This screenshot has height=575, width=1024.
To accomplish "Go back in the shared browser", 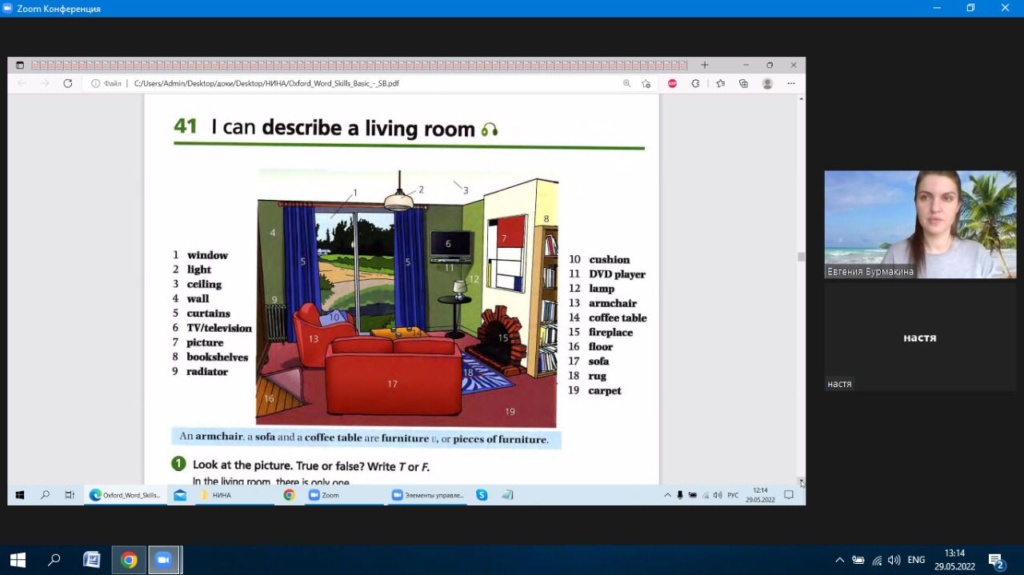I will click(22, 84).
